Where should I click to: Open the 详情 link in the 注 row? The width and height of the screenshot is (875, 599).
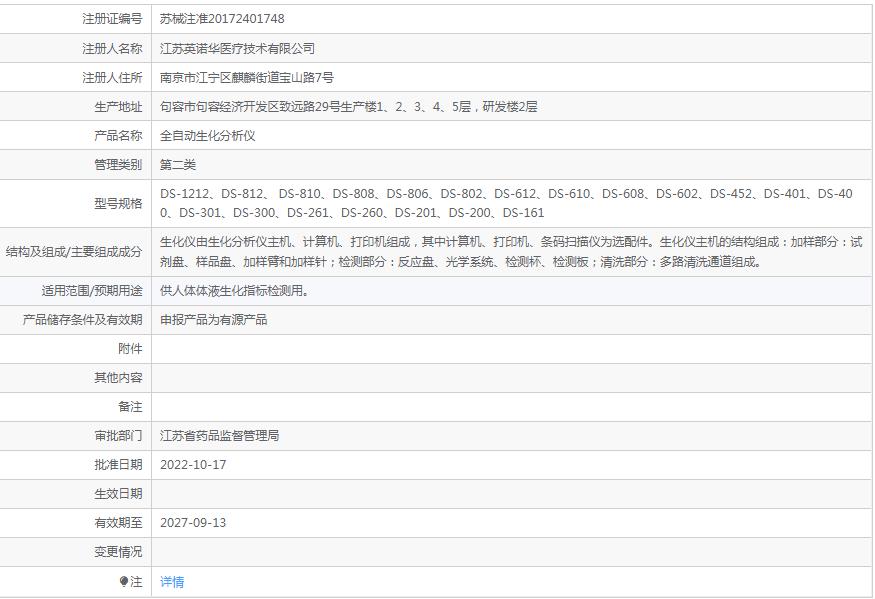pos(172,582)
